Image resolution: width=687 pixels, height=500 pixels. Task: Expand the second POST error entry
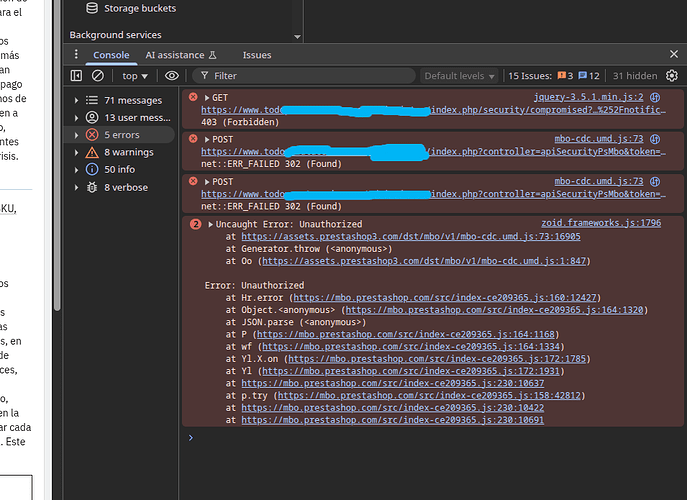[207, 182]
